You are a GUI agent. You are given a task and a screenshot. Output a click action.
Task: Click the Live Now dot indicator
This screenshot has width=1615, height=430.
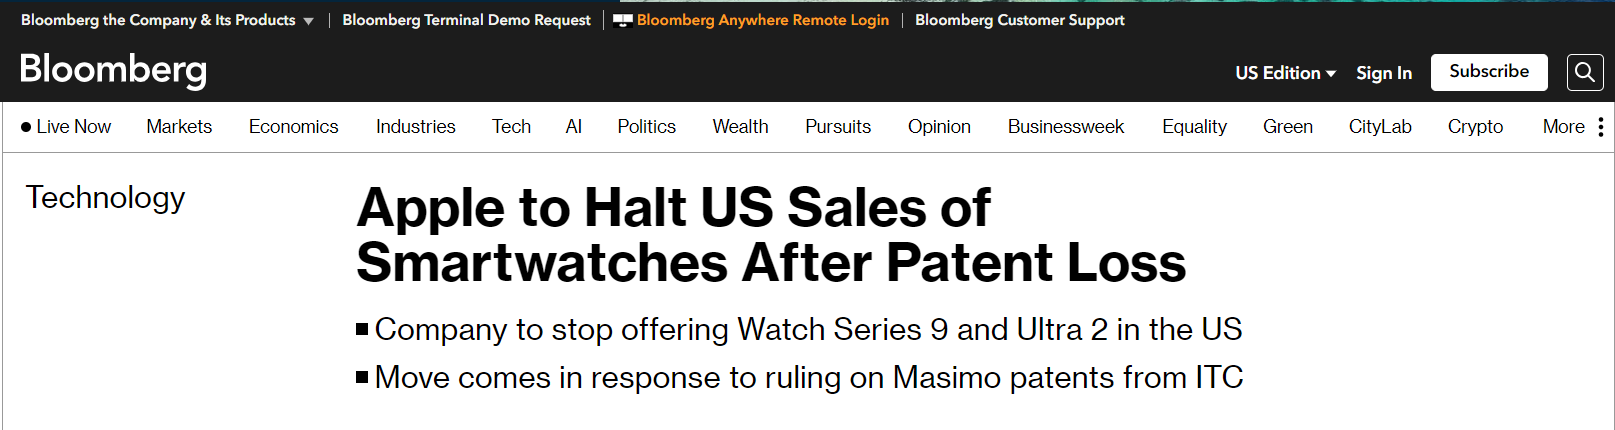(26, 127)
